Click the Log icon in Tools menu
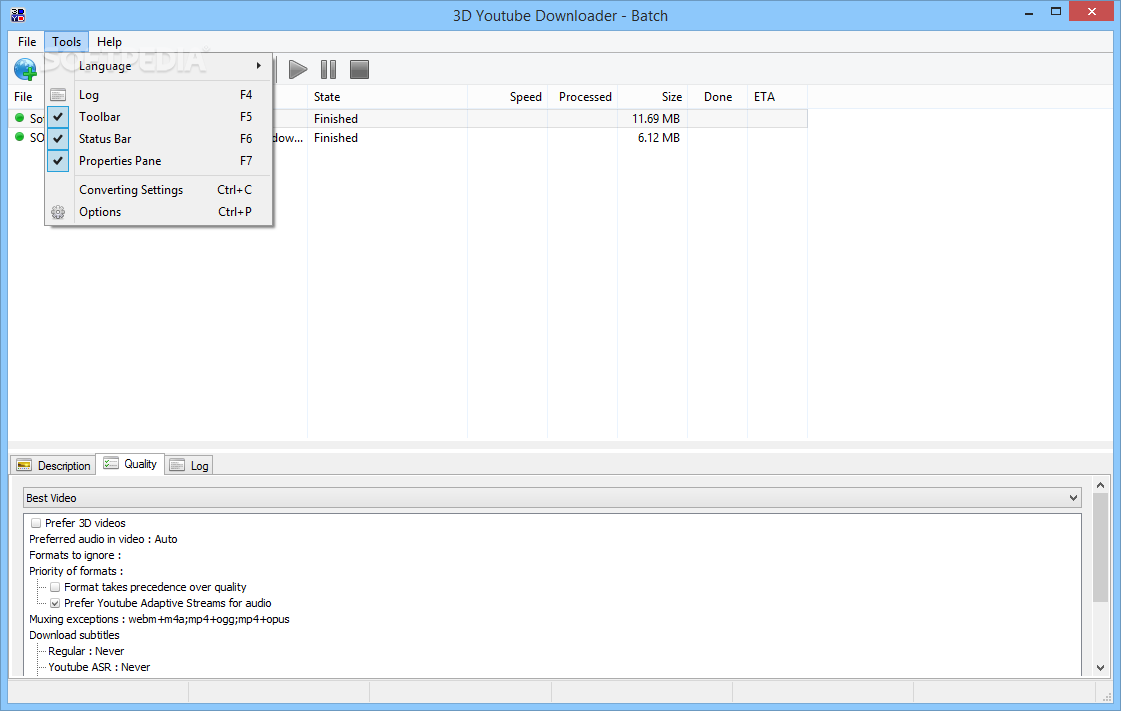This screenshot has height=711, width=1121. click(x=58, y=95)
